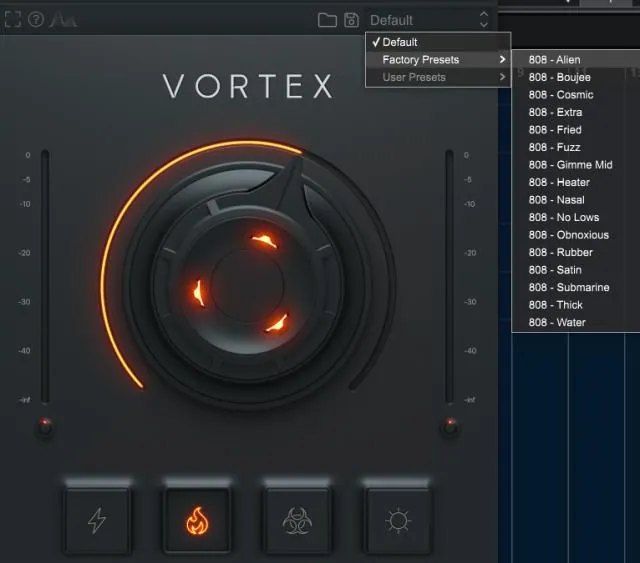The height and width of the screenshot is (563, 640).
Task: Click the VORTEX title text
Action: 248,87
